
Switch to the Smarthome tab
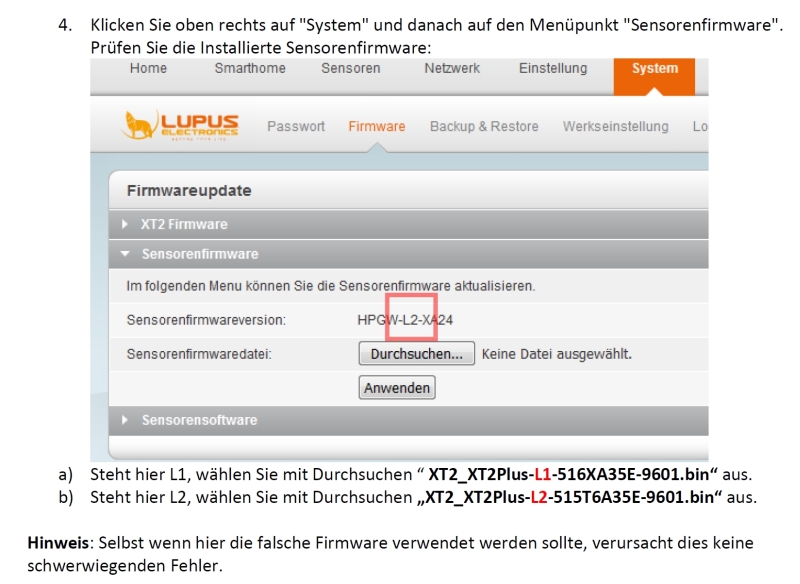(x=250, y=69)
